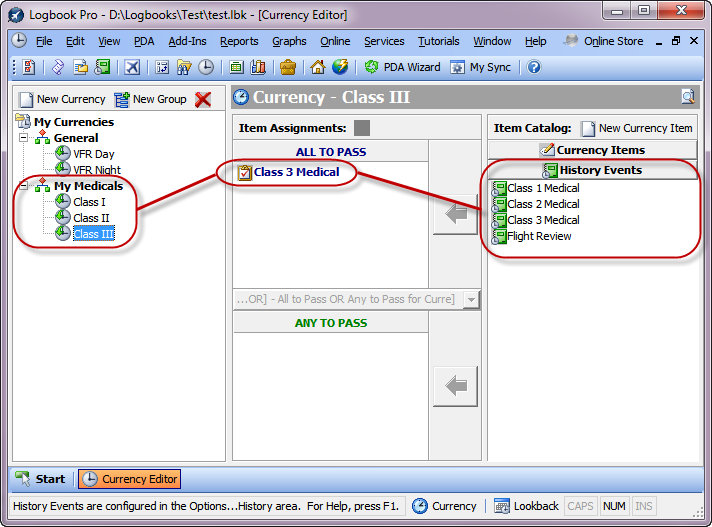Select the My Currencies root node
The height and width of the screenshot is (527, 712).
click(74, 122)
